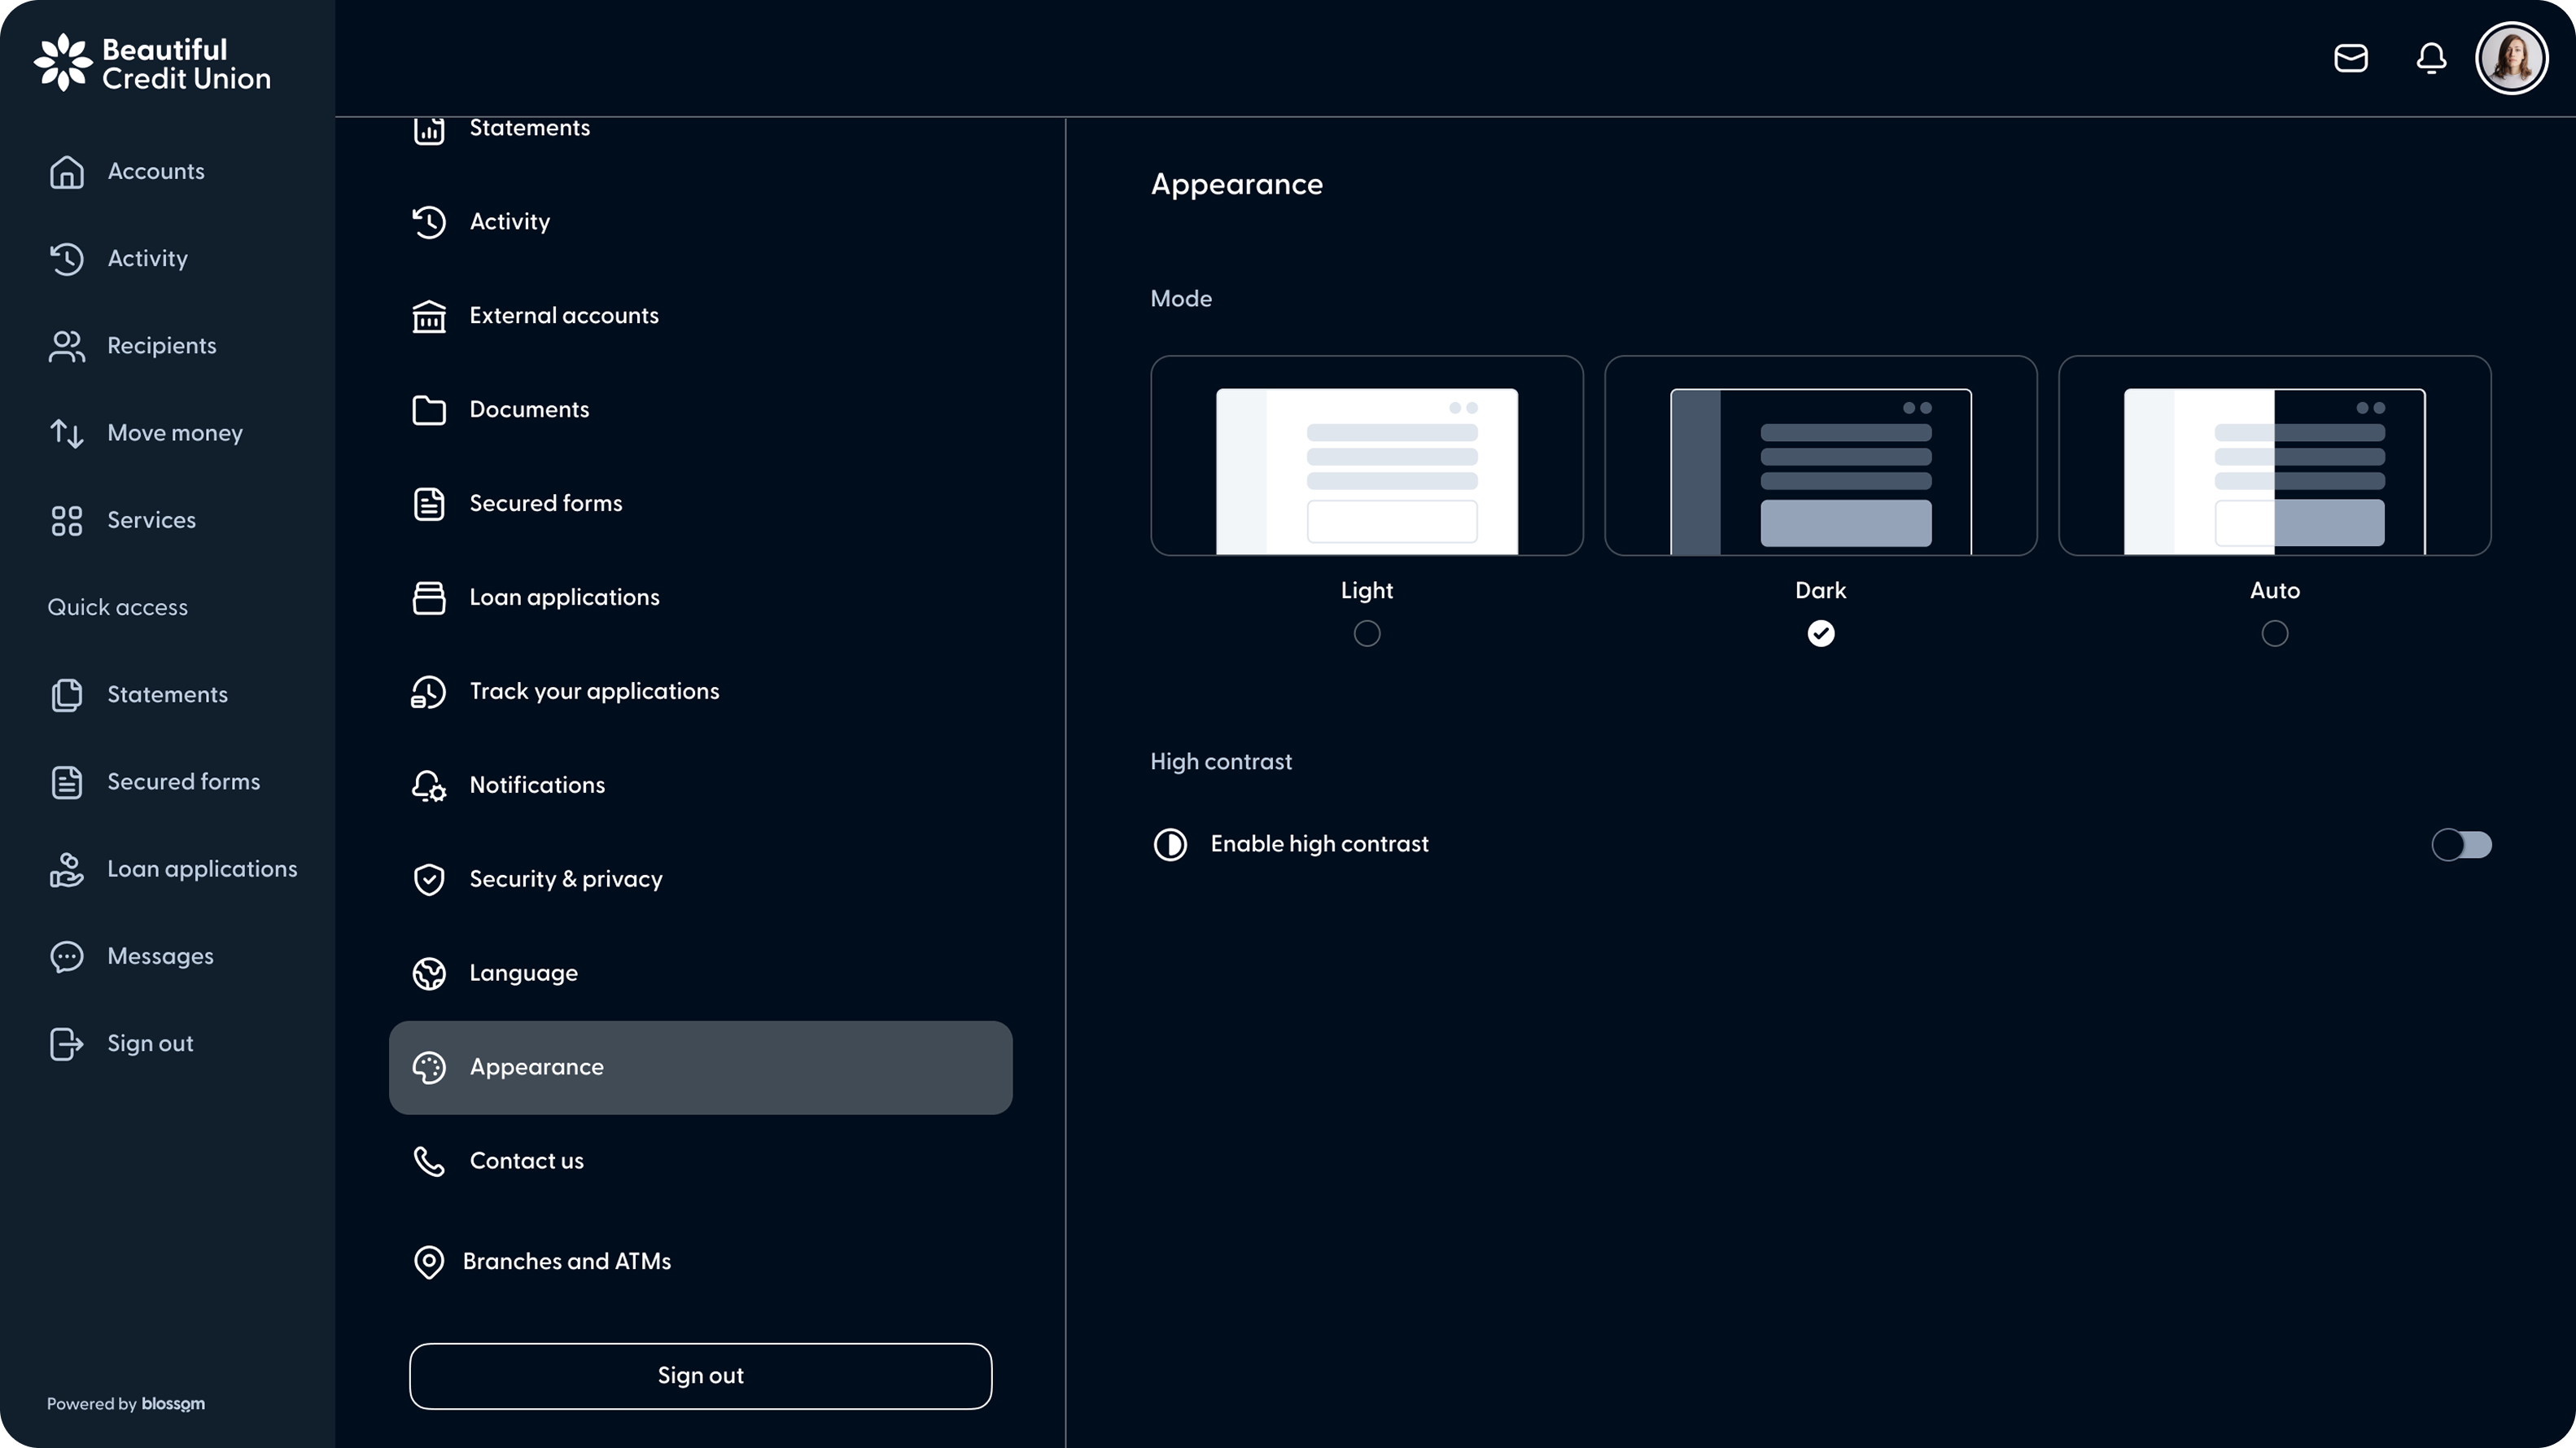Choose the Dark mode preview thumbnail
The height and width of the screenshot is (1448, 2576).
click(1820, 456)
